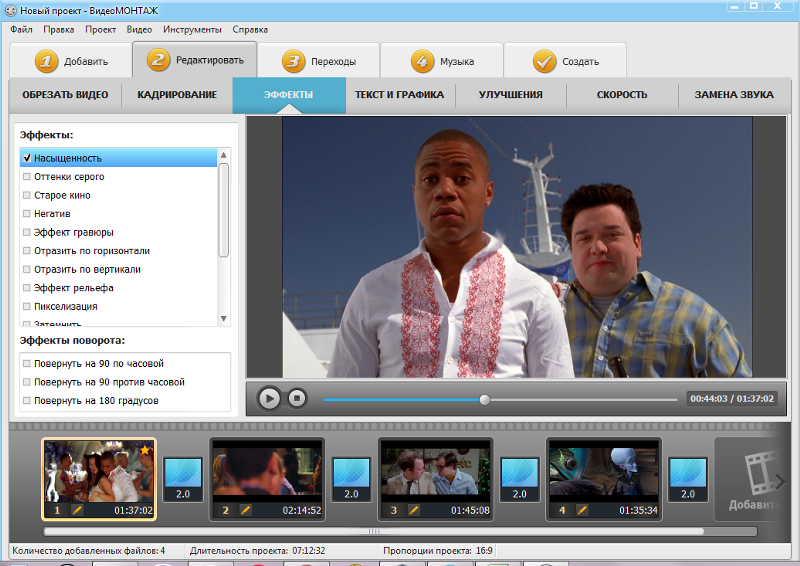Click the playback seek slider handle
800x566 pixels.
(485, 399)
